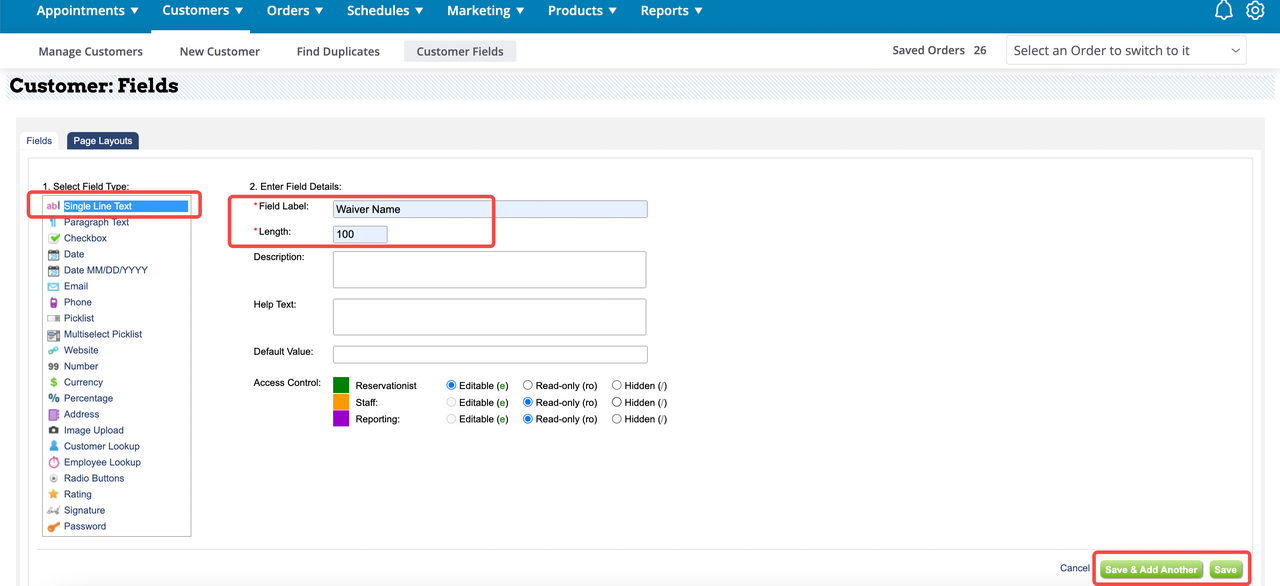This screenshot has width=1280, height=586.
Task: Choose the Address field icon
Action: coord(54,414)
